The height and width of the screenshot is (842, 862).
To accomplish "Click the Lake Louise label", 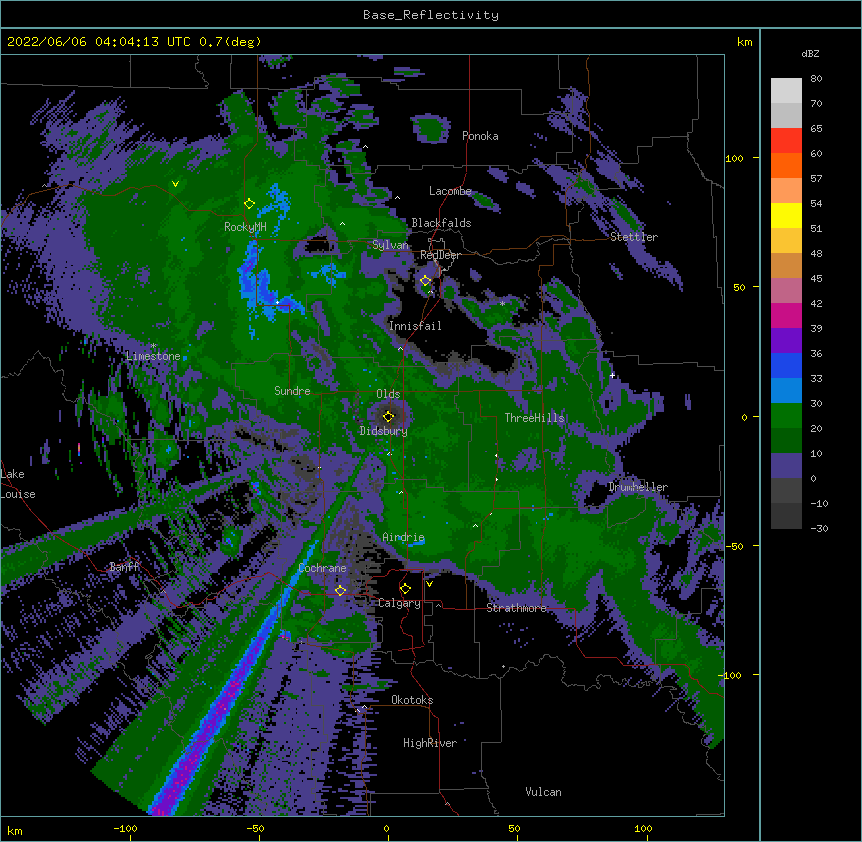I will click(x=18, y=484).
